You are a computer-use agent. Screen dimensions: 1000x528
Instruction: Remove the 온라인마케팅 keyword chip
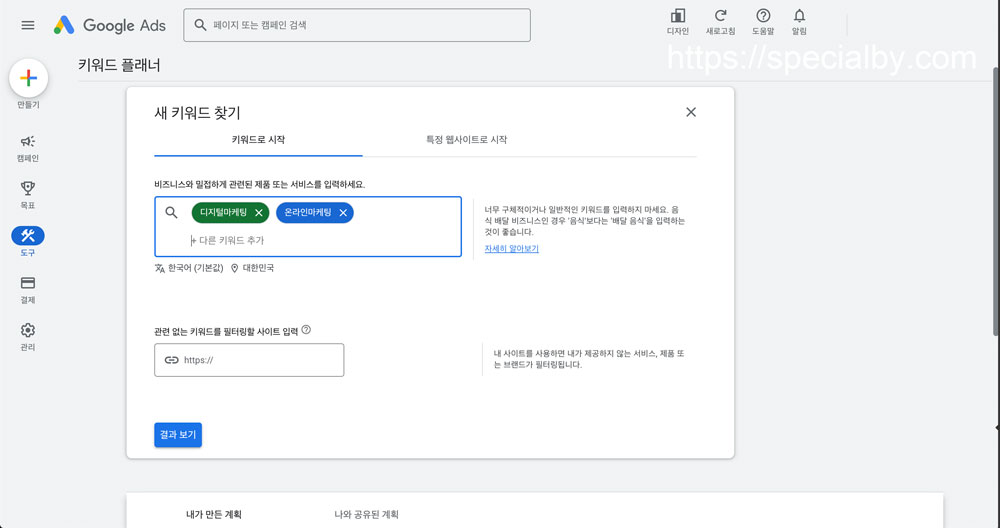click(x=342, y=213)
